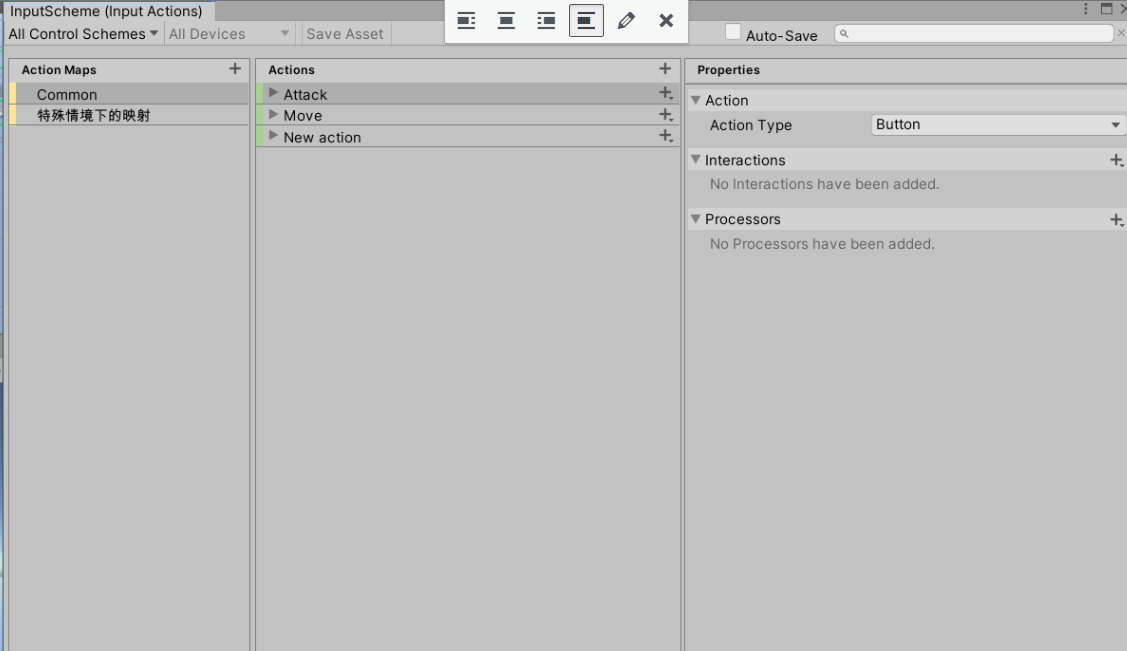This screenshot has height=651, width=1127.
Task: Create a new Action using the plus icon
Action: [x=664, y=68]
